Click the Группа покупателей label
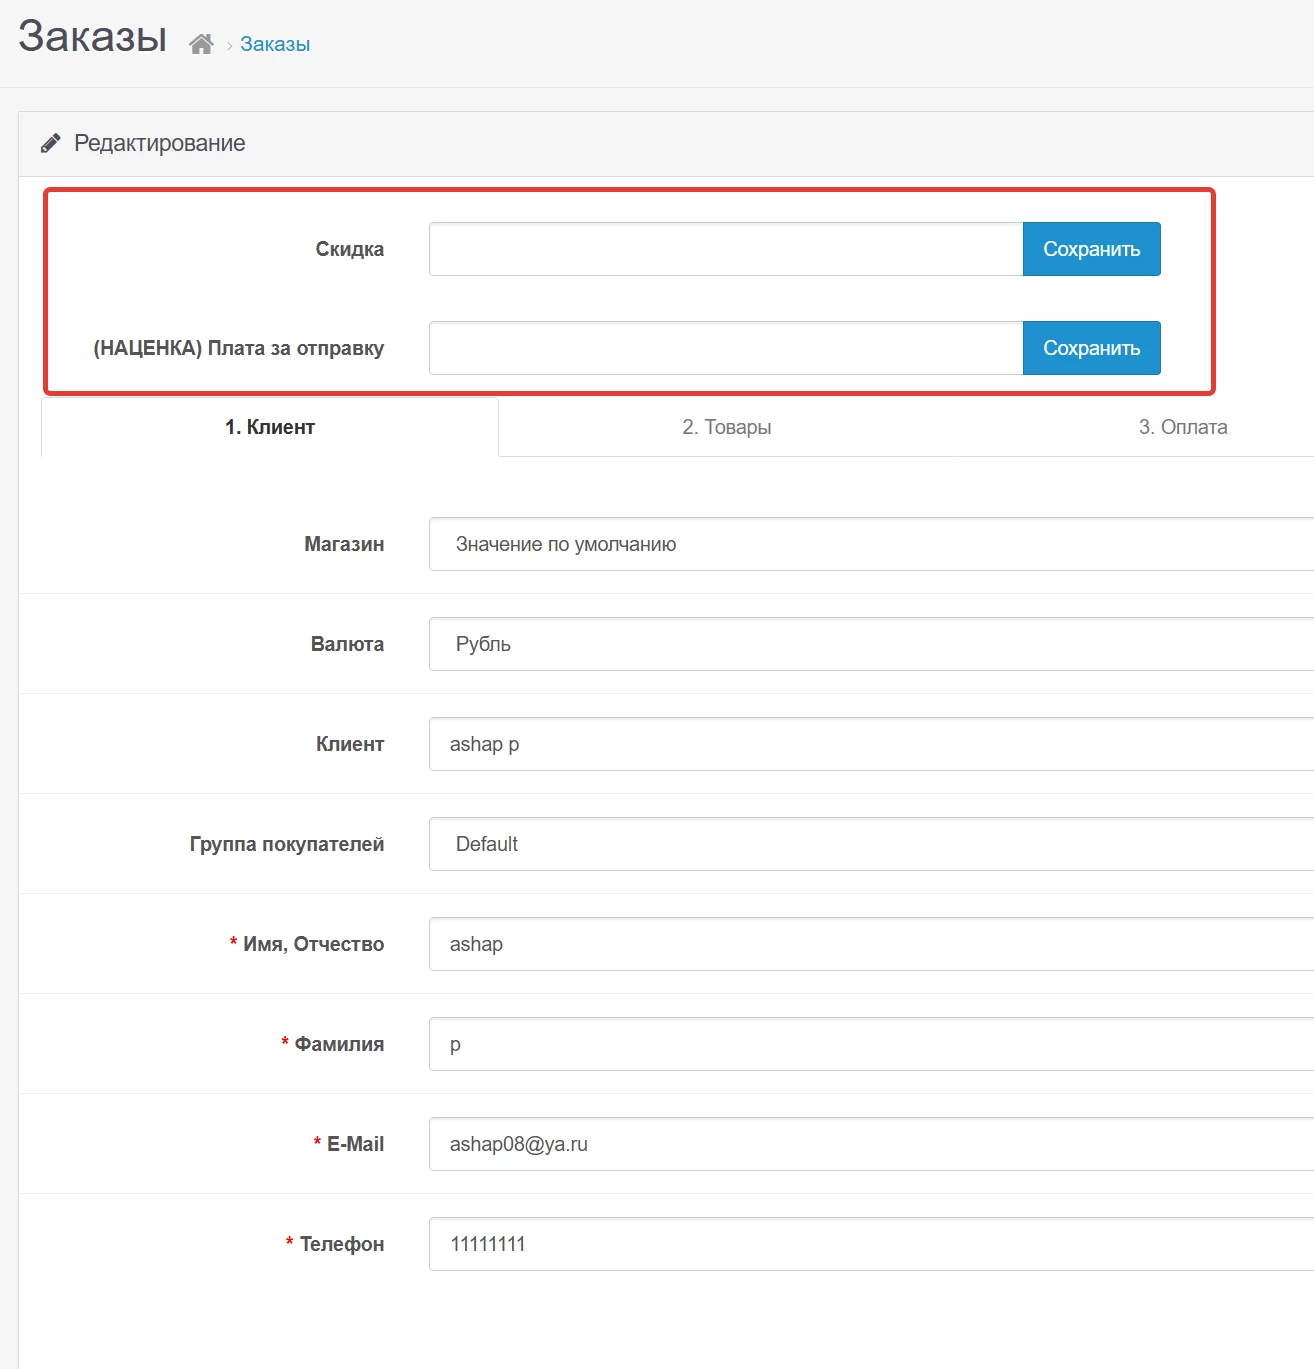Viewport: 1314px width, 1369px height. [287, 844]
